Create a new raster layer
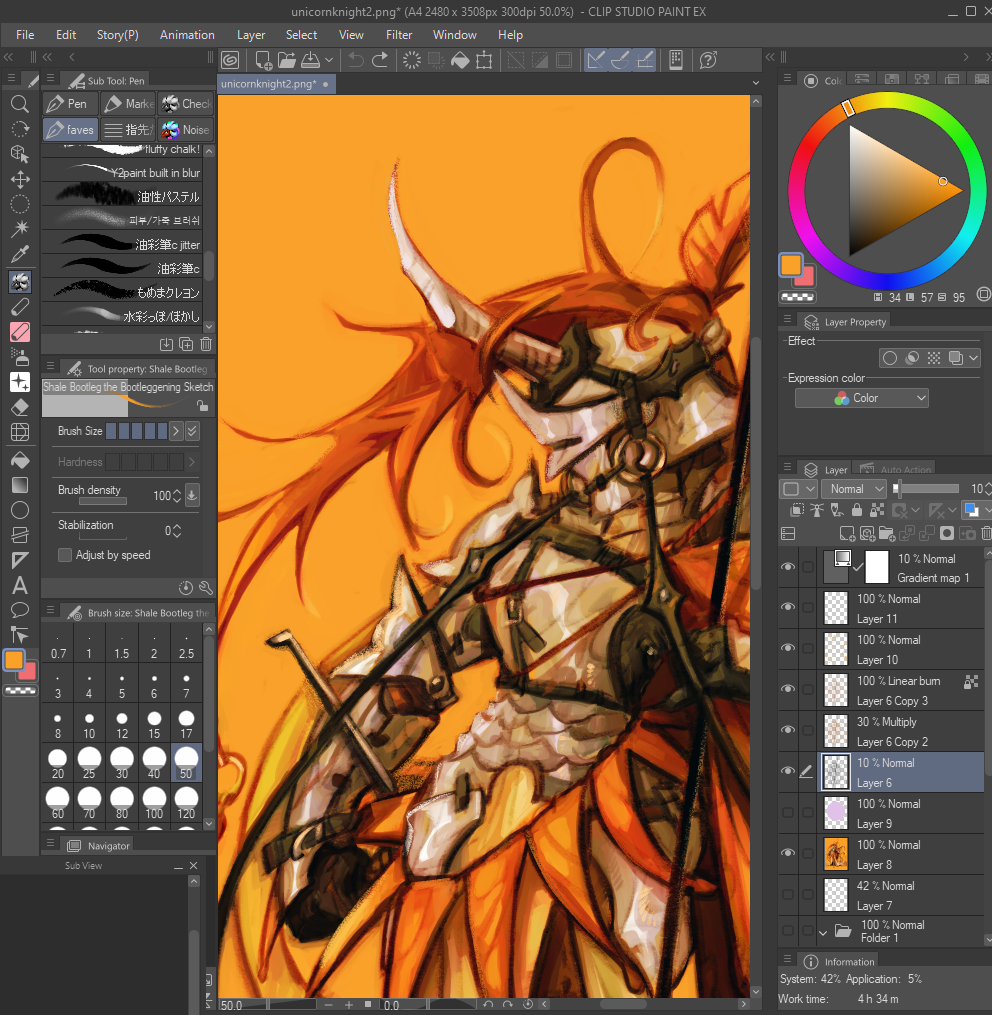The width and height of the screenshot is (992, 1015). coord(848,534)
